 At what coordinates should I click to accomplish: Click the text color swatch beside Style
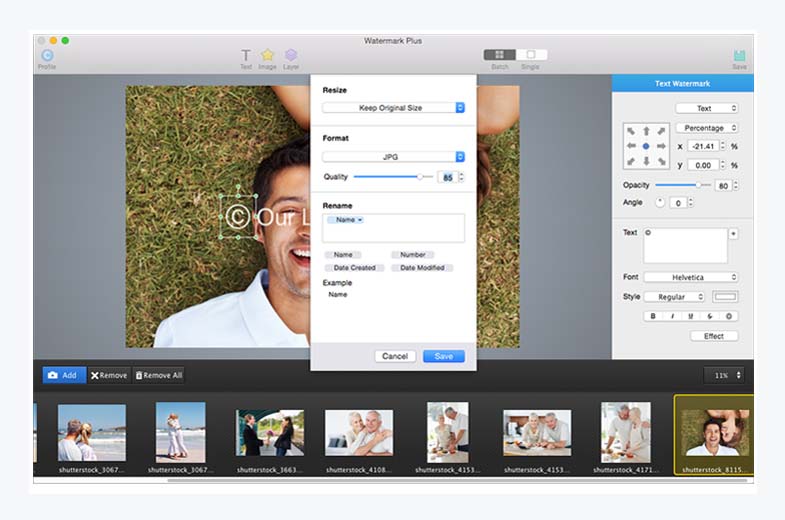[725, 297]
